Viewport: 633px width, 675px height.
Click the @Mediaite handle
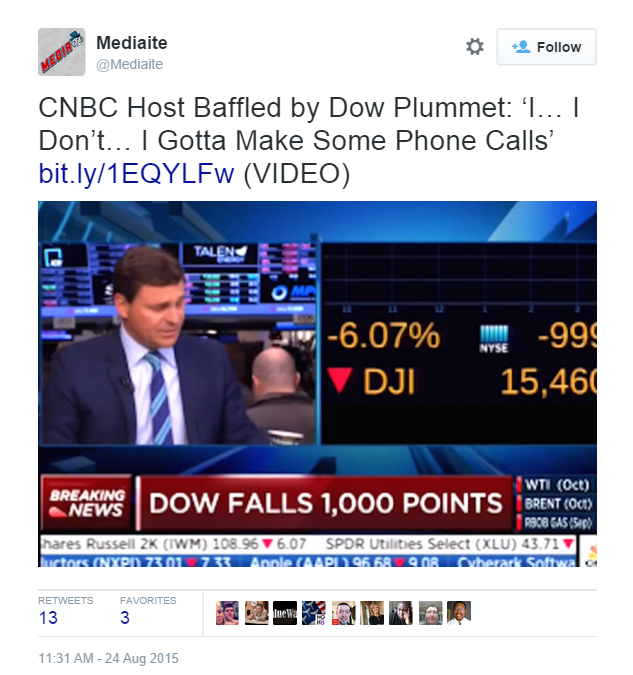click(x=130, y=64)
